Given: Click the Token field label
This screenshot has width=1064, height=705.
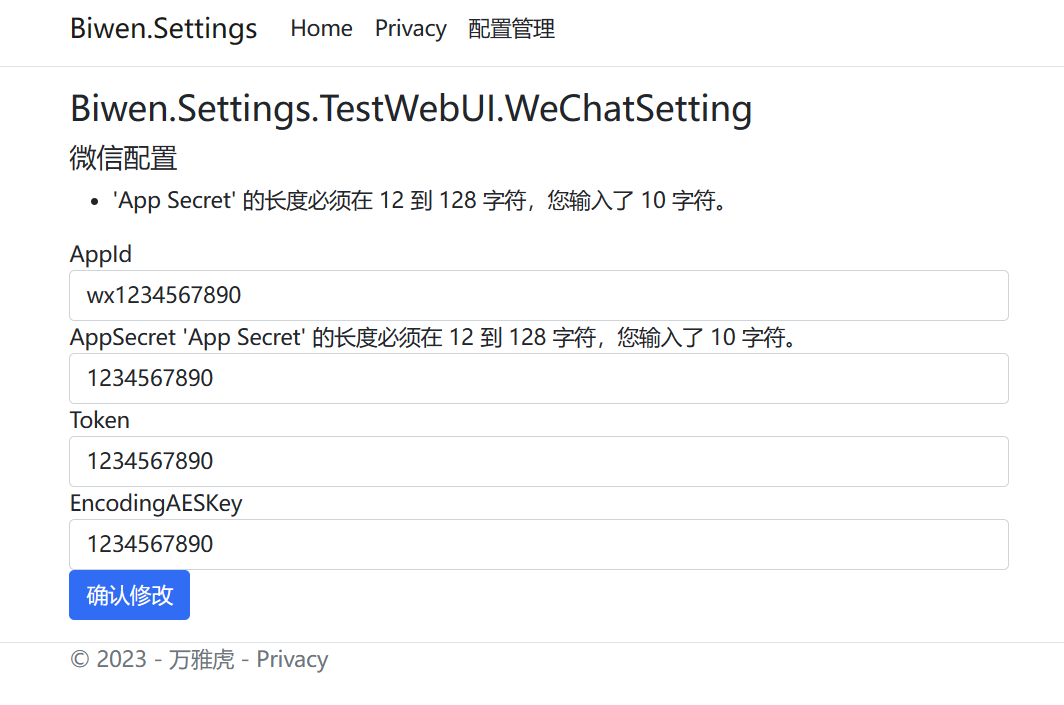Looking at the screenshot, I should [99, 420].
